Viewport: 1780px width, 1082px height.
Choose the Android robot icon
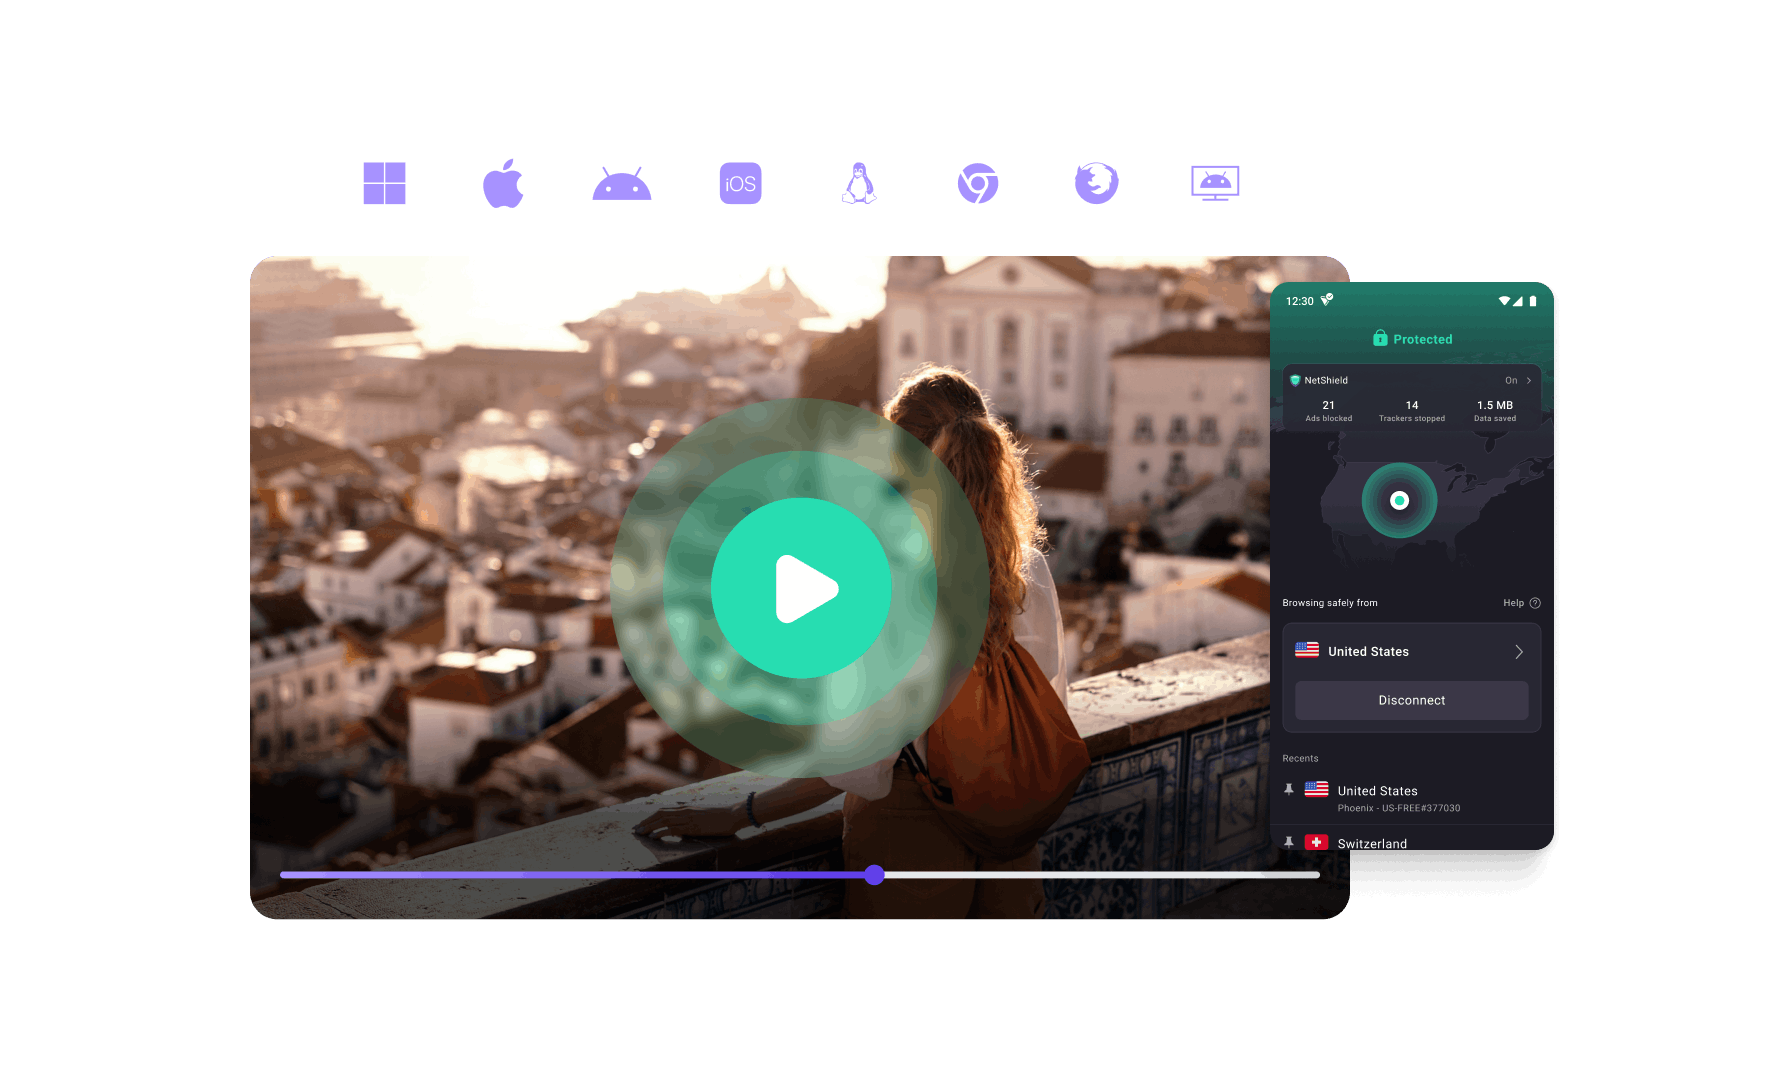[x=621, y=185]
